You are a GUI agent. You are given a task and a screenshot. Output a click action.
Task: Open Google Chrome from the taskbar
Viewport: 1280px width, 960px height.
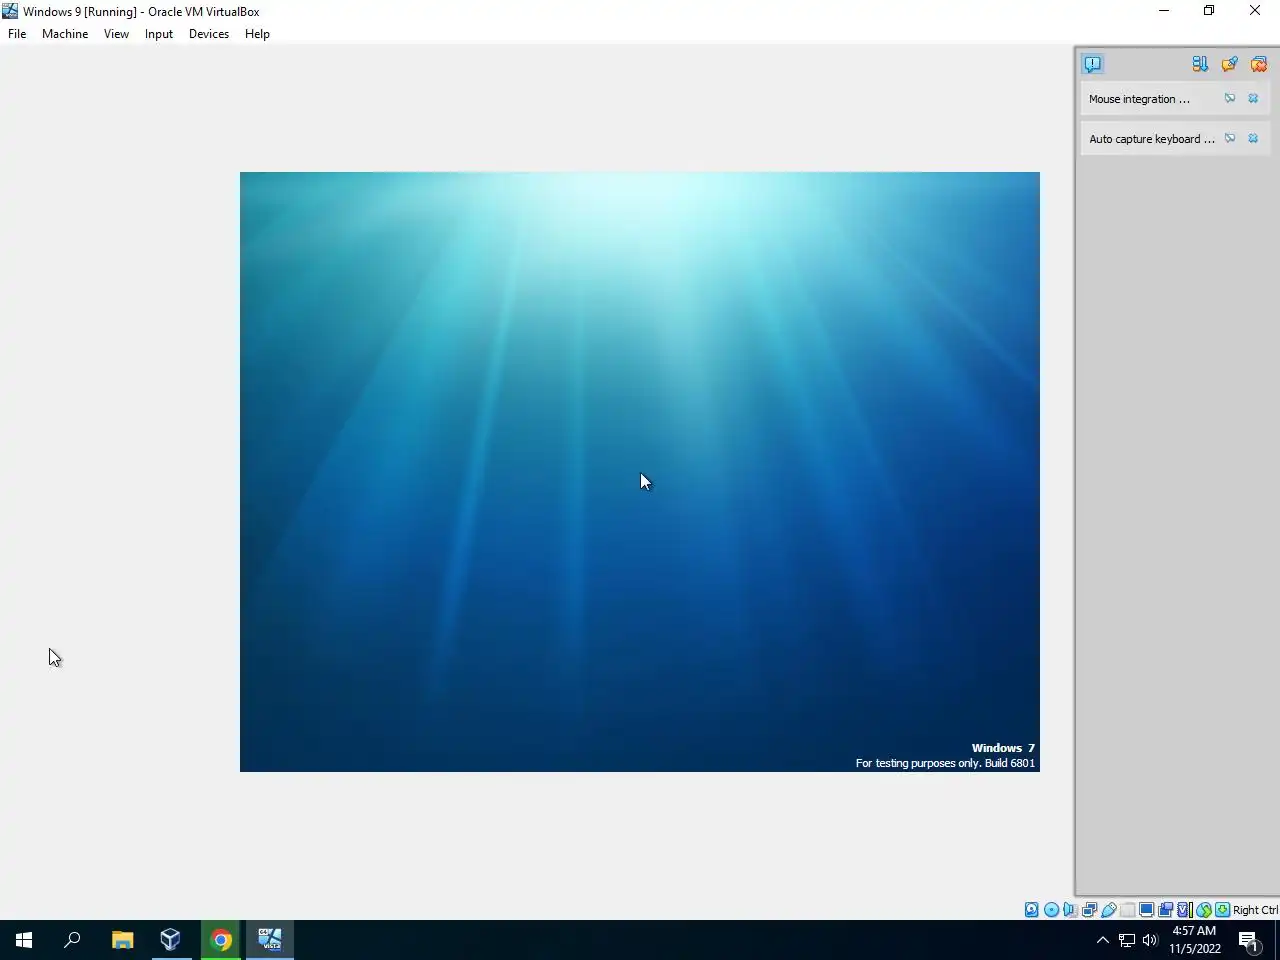(x=221, y=940)
